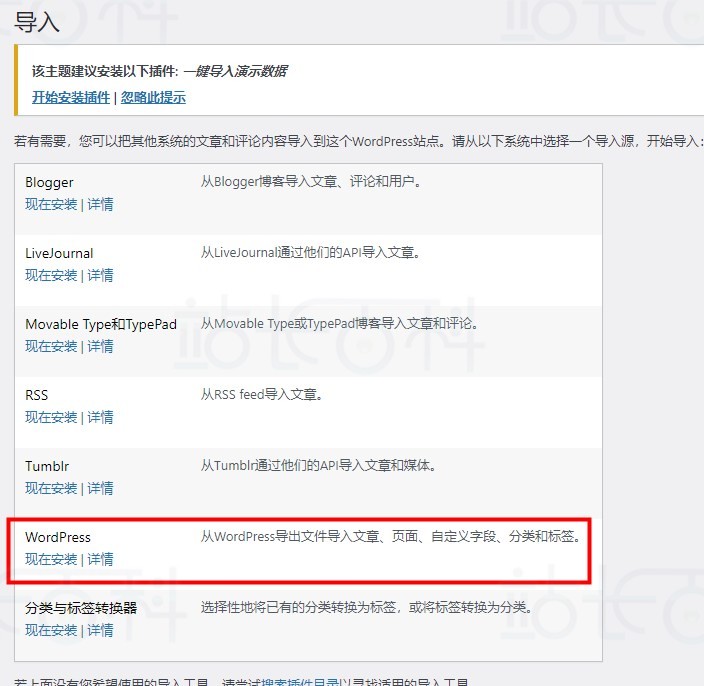Click the Blogger importer name

point(49,182)
